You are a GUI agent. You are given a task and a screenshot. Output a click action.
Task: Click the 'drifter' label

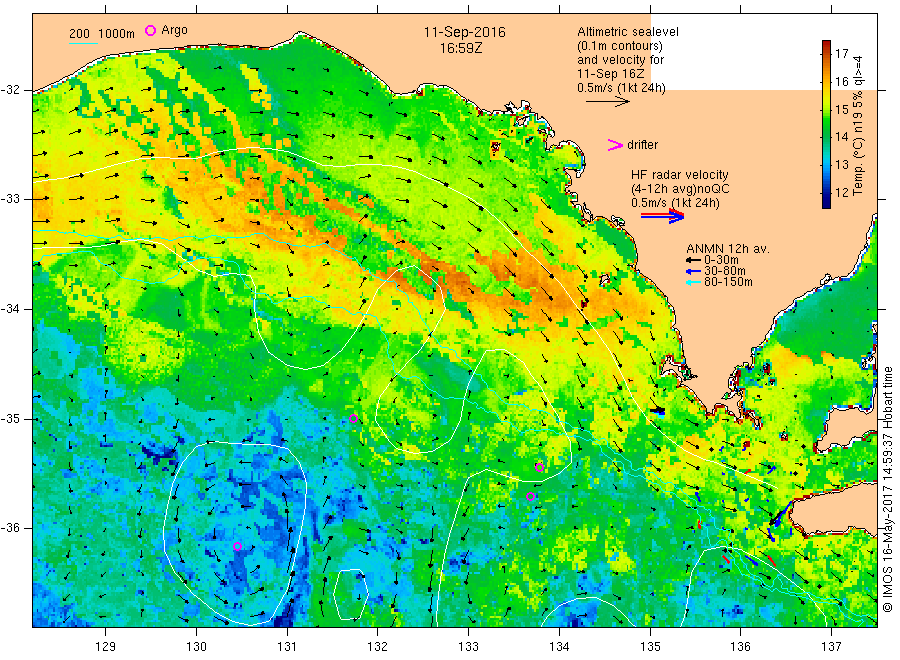(642, 145)
